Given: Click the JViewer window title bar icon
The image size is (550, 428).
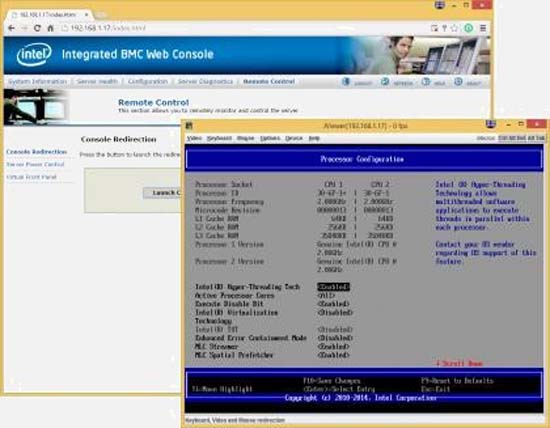Looking at the screenshot, I should (x=189, y=125).
